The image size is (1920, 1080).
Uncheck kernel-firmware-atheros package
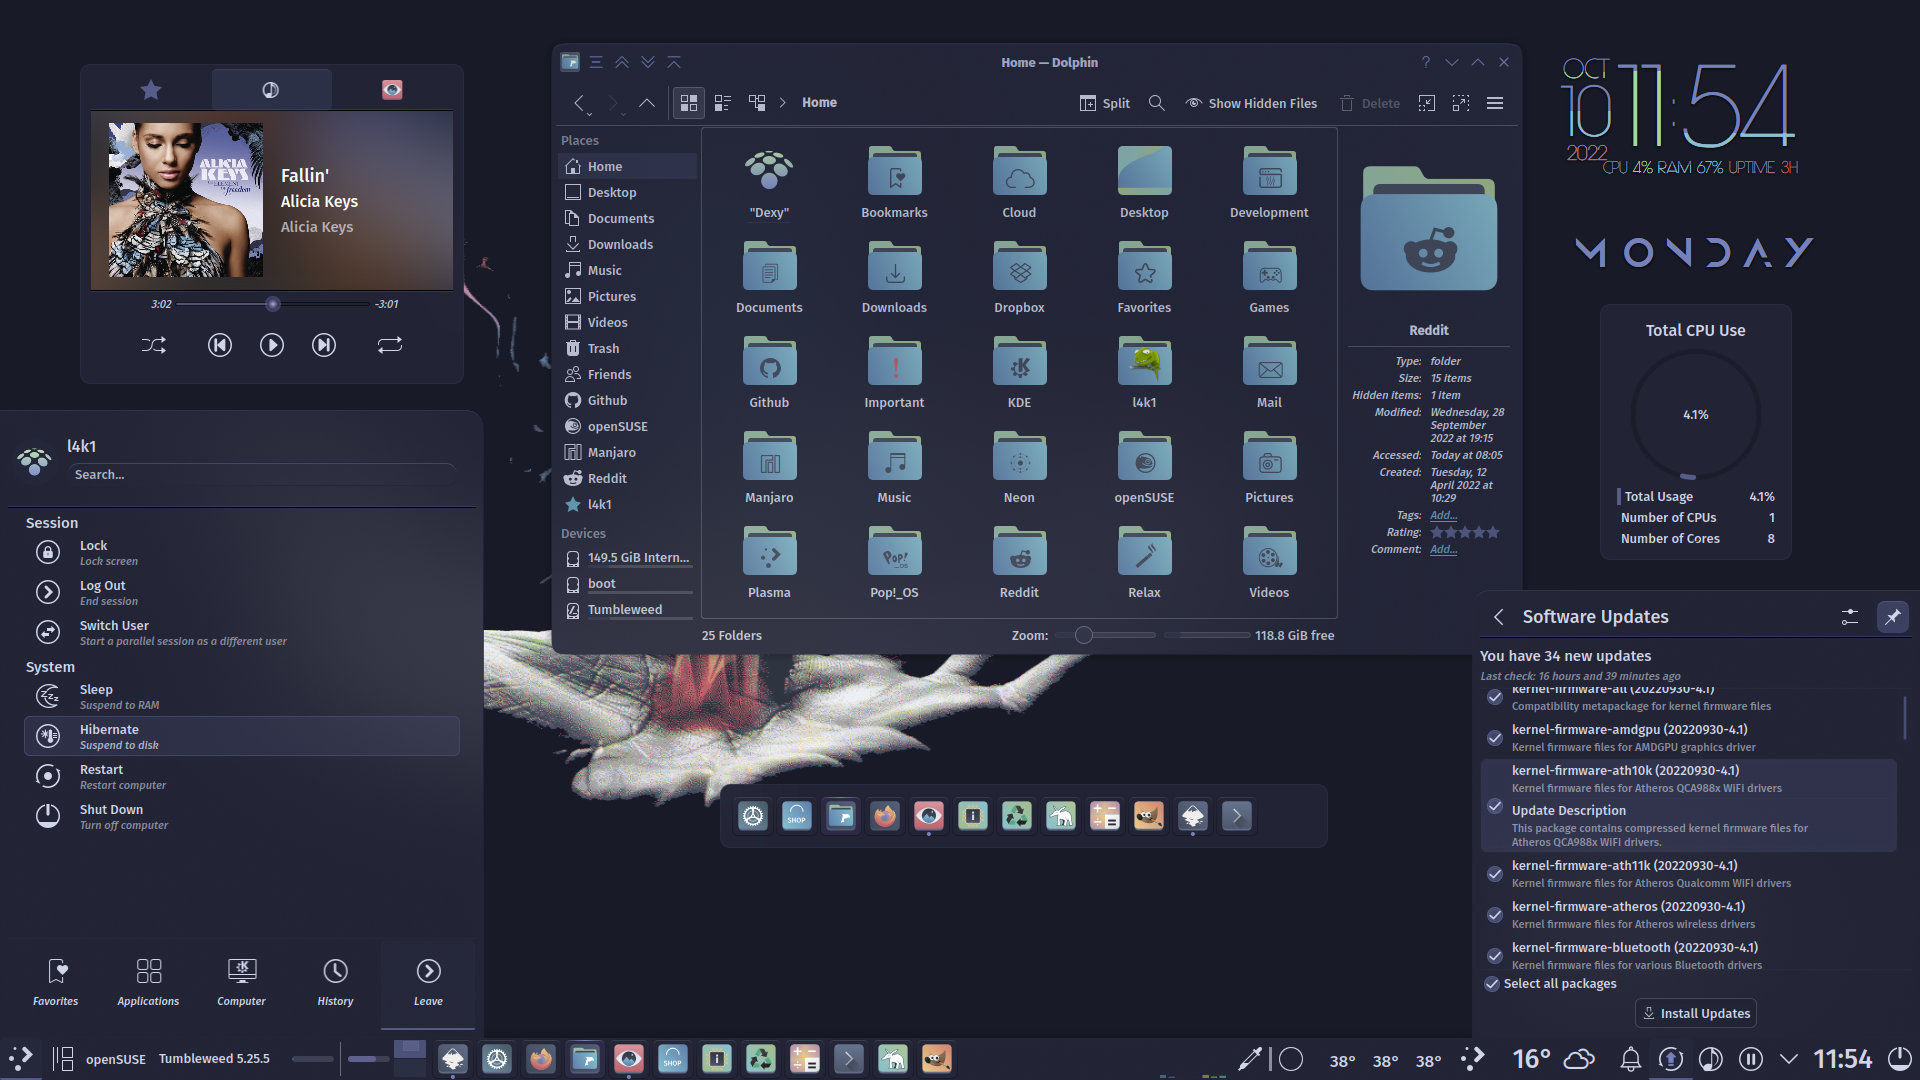tap(1495, 915)
